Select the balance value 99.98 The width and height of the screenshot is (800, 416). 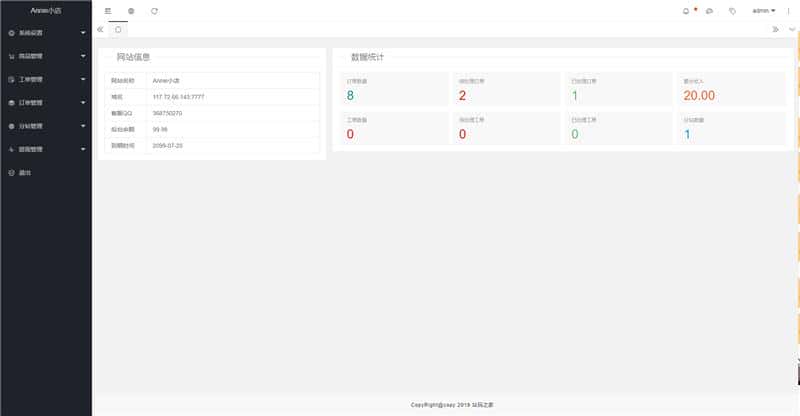point(160,130)
